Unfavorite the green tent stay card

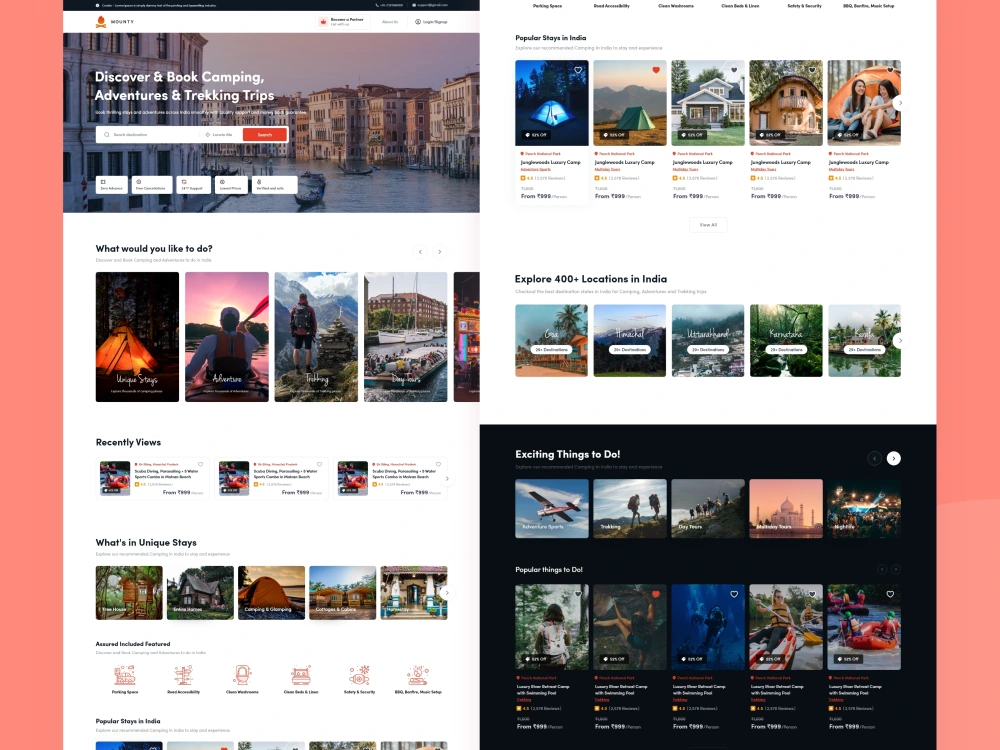656,70
